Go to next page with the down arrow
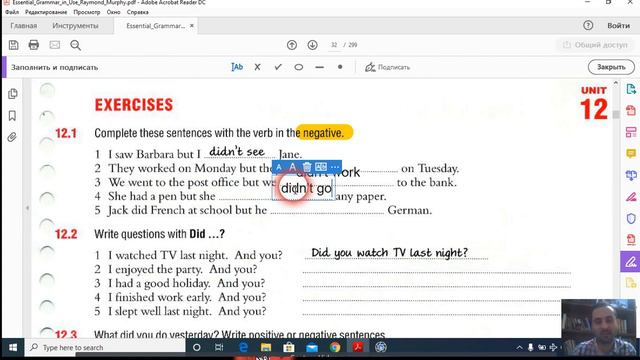640x360 pixels. (313, 45)
